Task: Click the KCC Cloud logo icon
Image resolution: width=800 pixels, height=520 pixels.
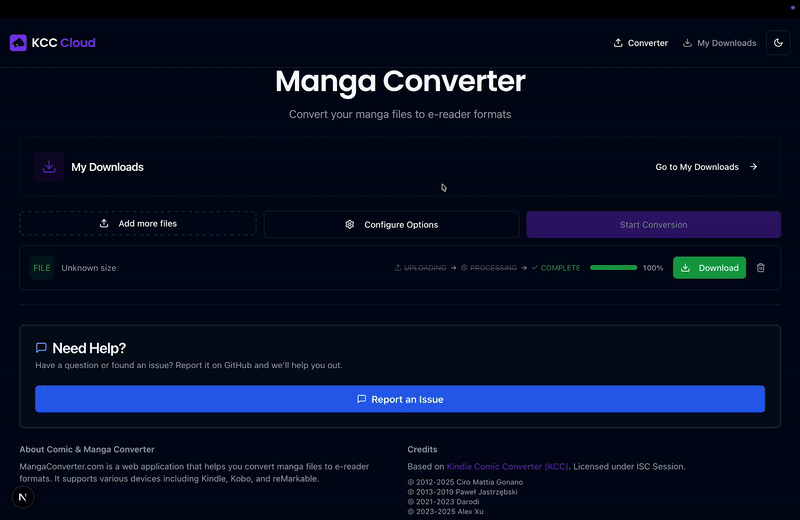Action: [18, 43]
